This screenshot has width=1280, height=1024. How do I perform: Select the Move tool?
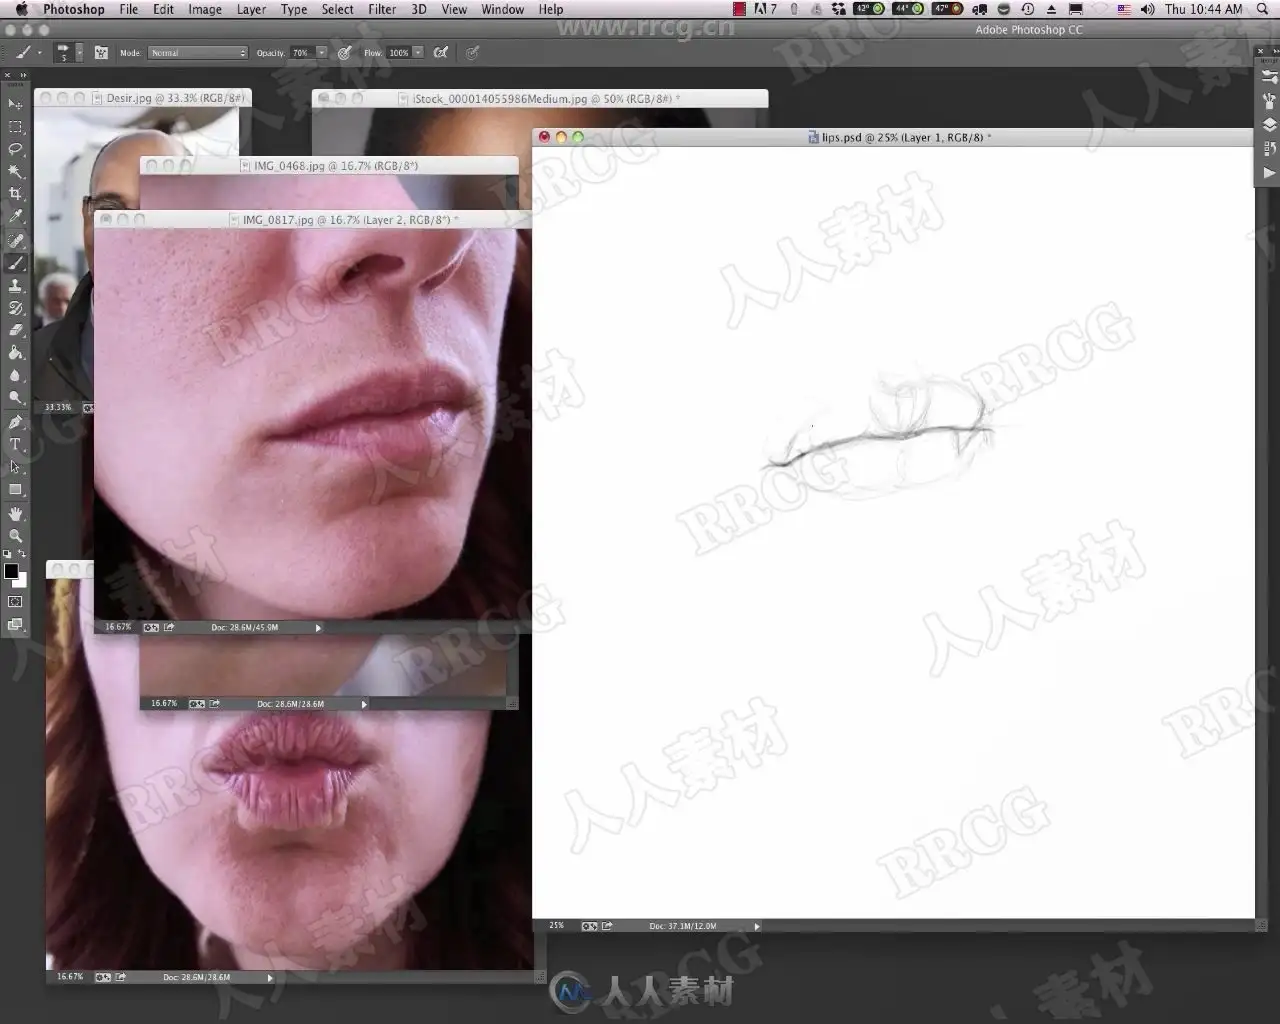pyautogui.click(x=15, y=104)
